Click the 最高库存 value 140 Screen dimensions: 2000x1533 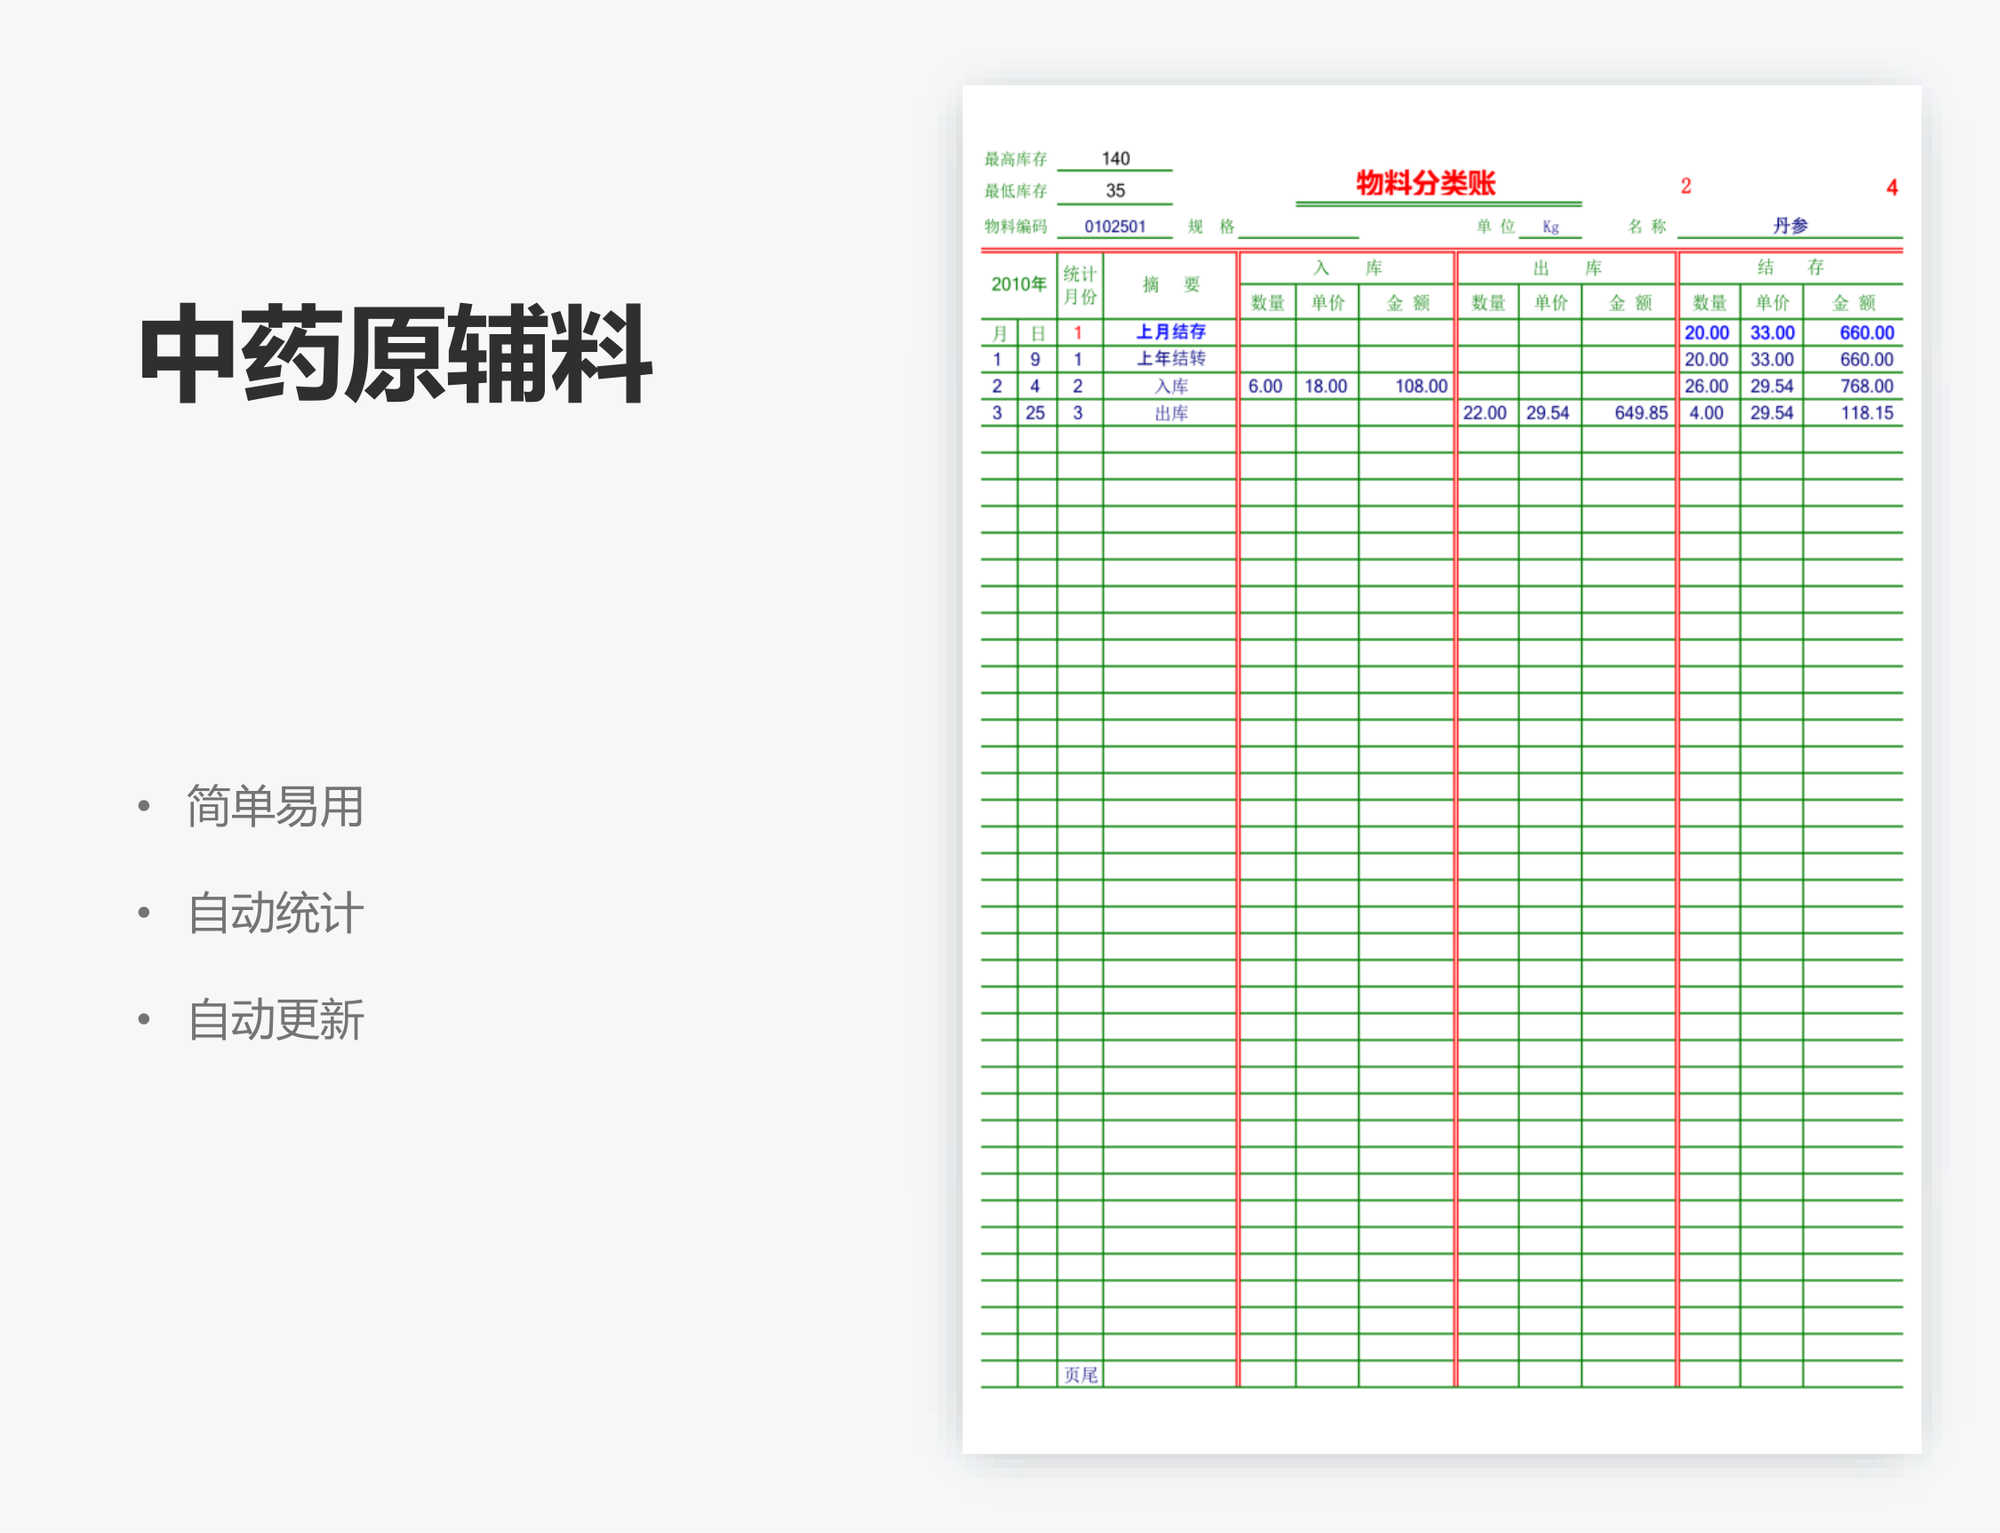coord(1115,158)
